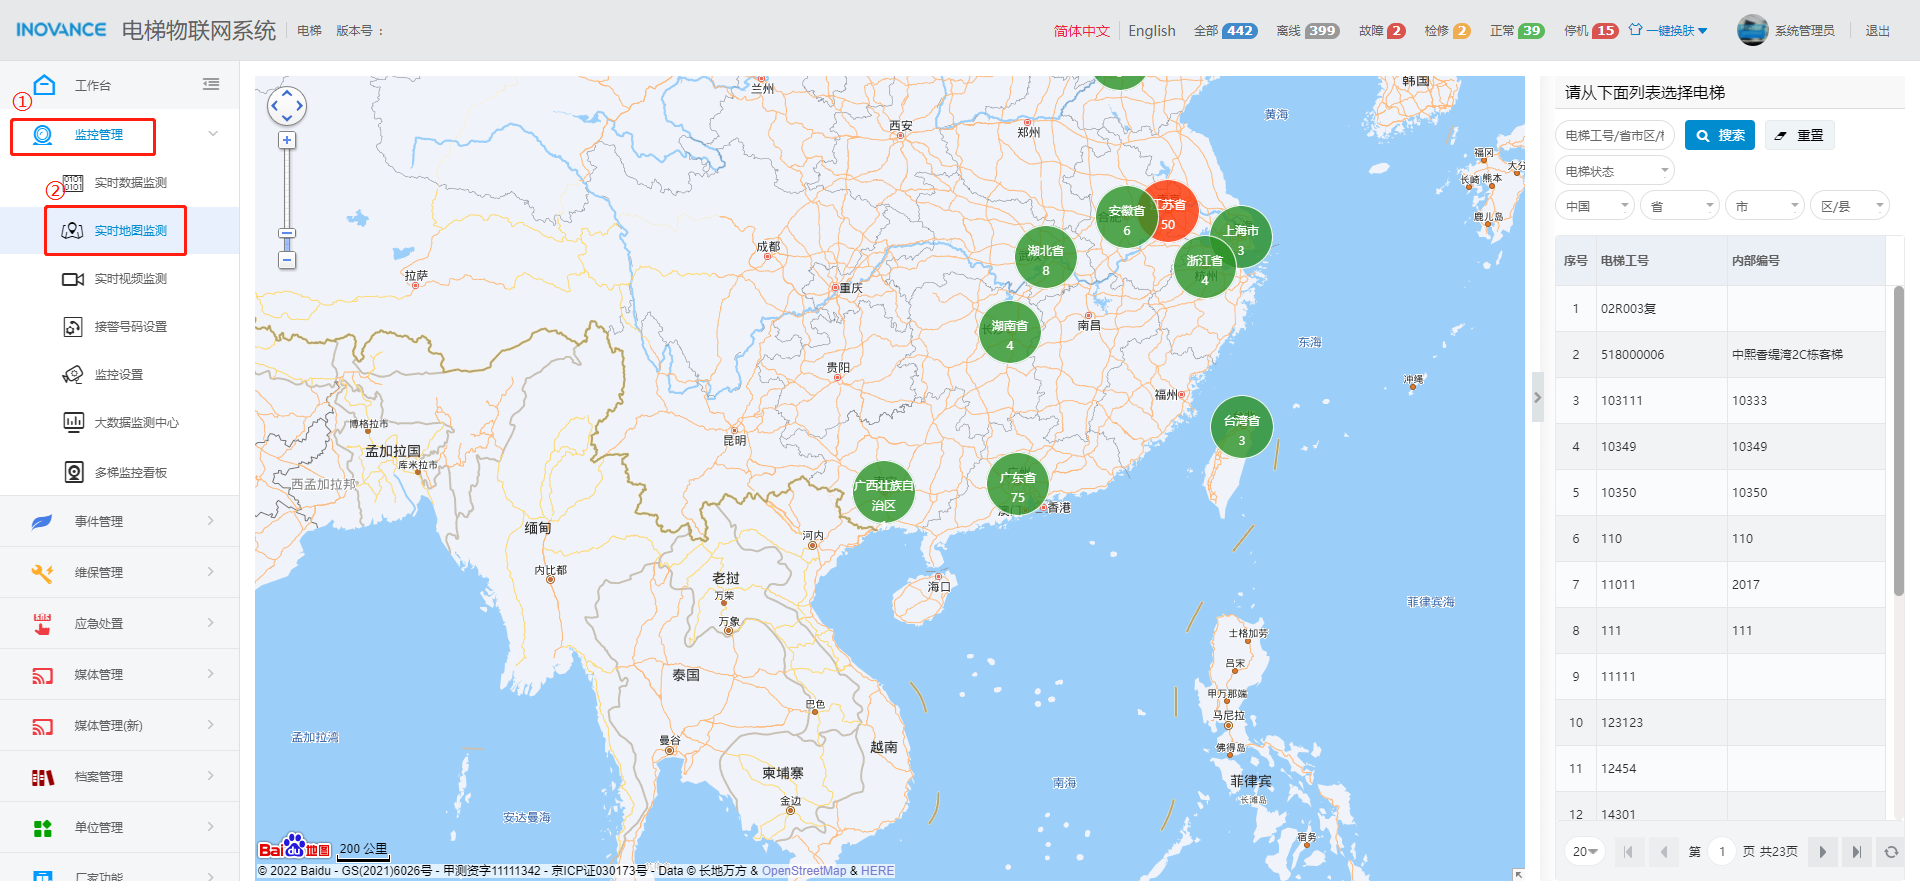This screenshot has width=1920, height=881.
Task: Click the 大数据监测中心 chart icon
Action: [x=74, y=422]
